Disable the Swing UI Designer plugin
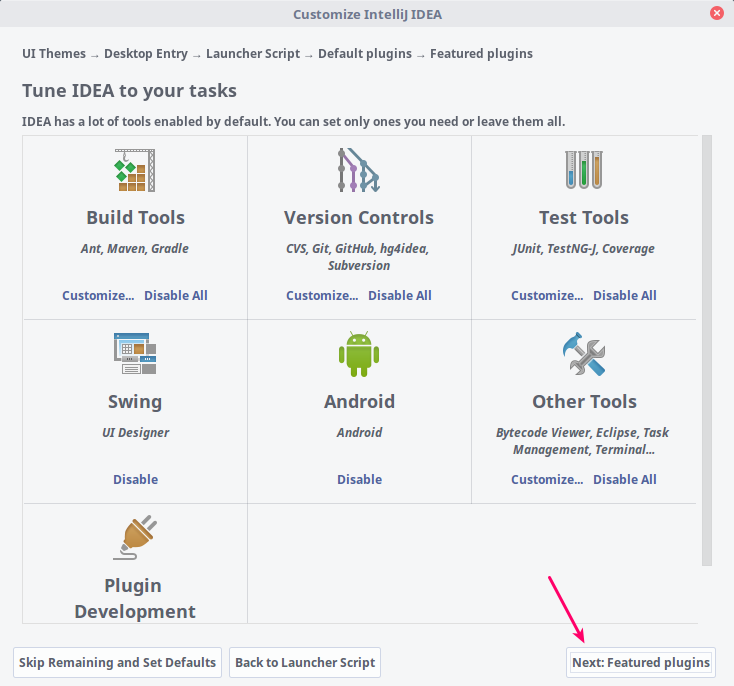The width and height of the screenshot is (734, 686). [x=135, y=479]
